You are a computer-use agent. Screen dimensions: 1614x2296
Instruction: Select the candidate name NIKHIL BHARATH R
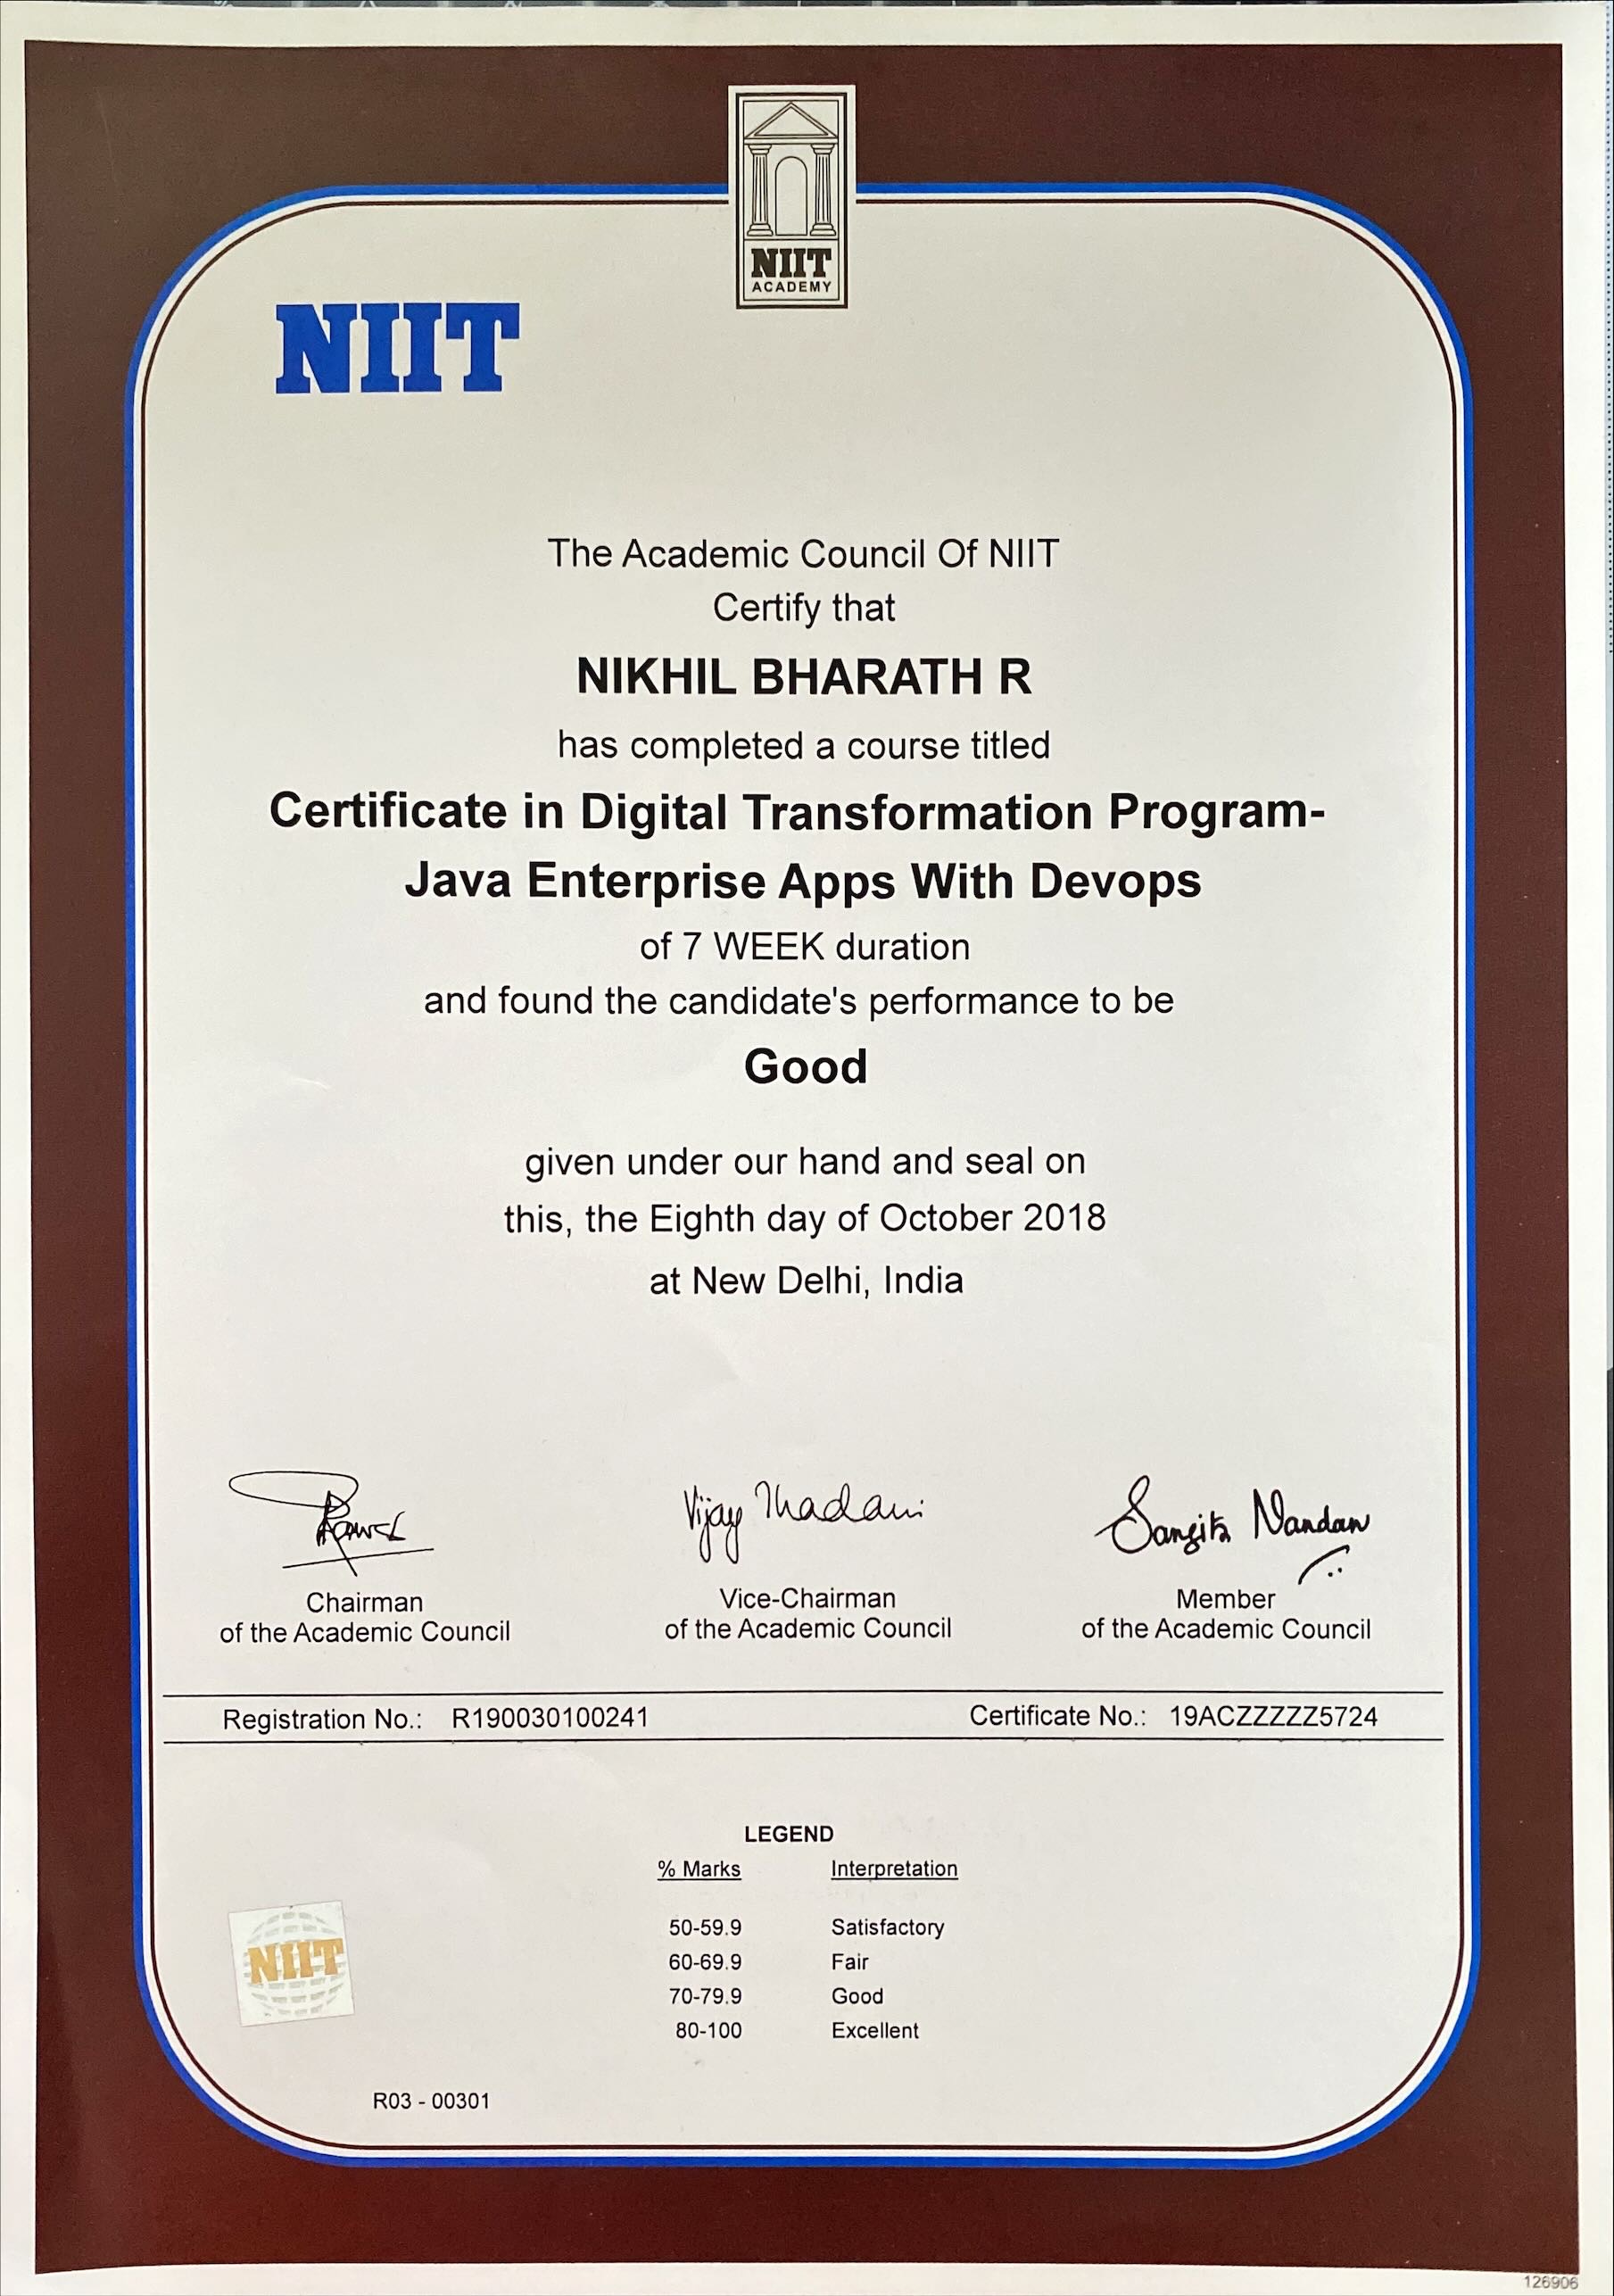(804, 677)
